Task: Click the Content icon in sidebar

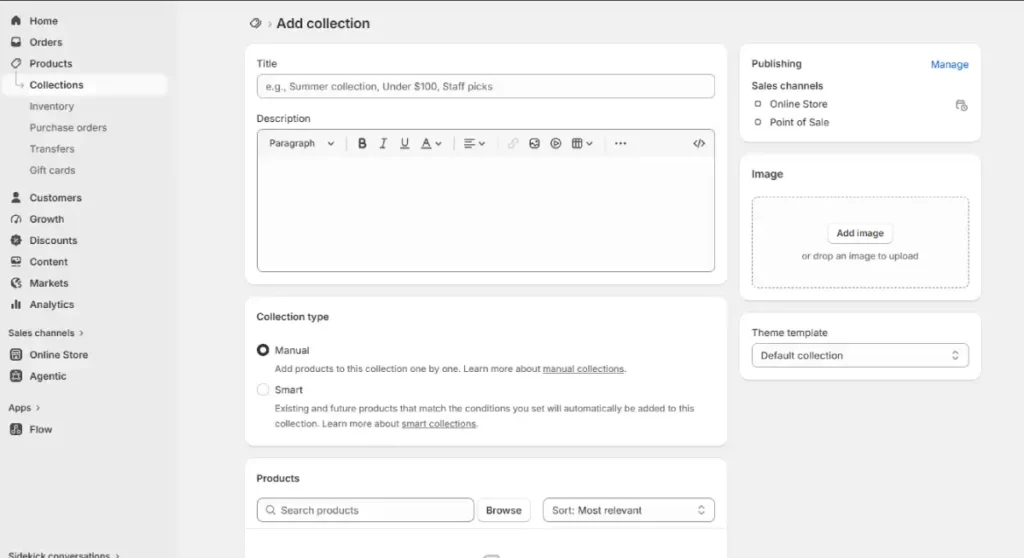Action: point(16,261)
